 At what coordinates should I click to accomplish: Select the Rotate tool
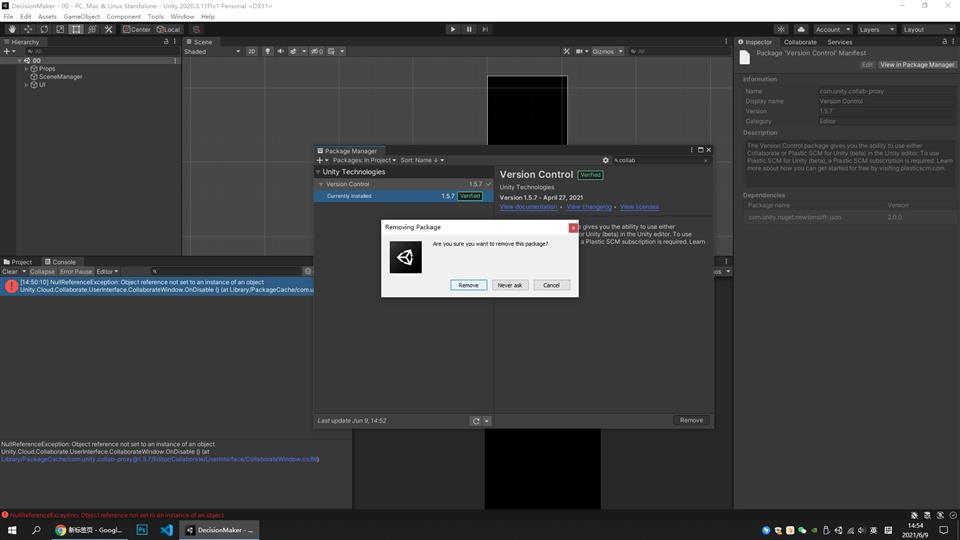pyautogui.click(x=44, y=29)
